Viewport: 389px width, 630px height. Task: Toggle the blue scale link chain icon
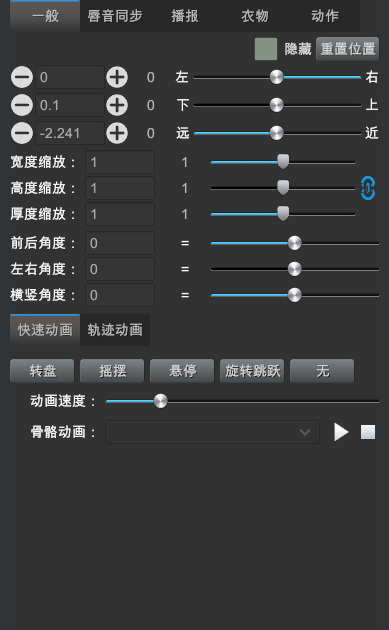[368, 188]
